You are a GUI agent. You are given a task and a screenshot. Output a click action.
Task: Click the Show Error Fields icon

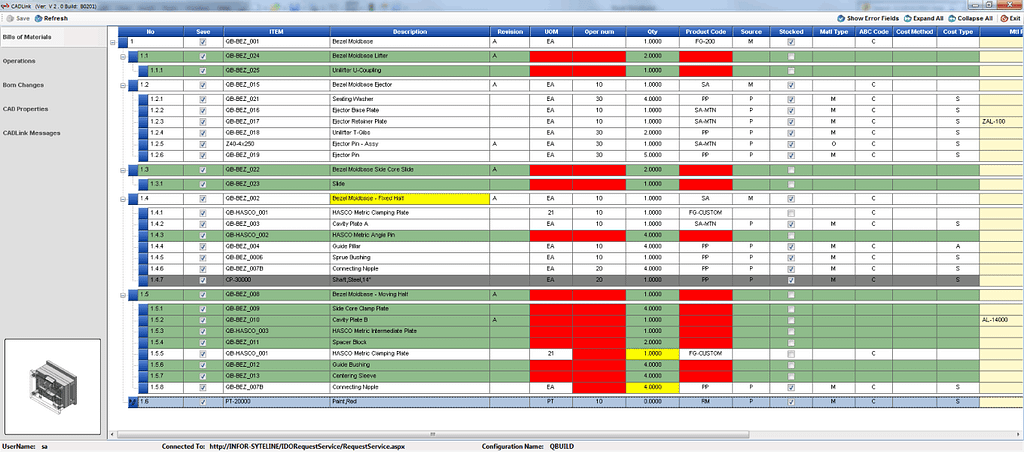click(x=841, y=18)
